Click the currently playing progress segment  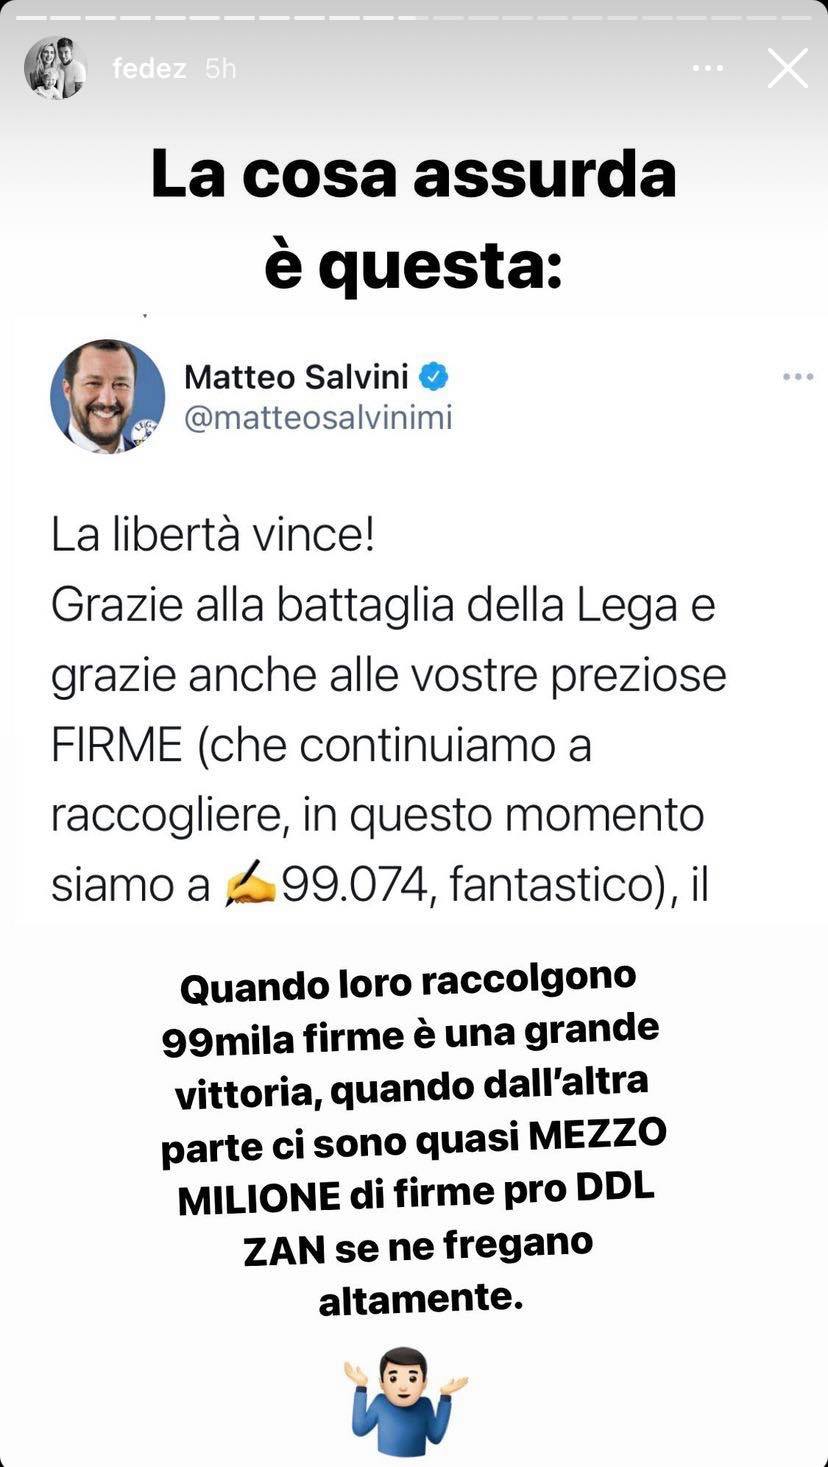(413, 17)
